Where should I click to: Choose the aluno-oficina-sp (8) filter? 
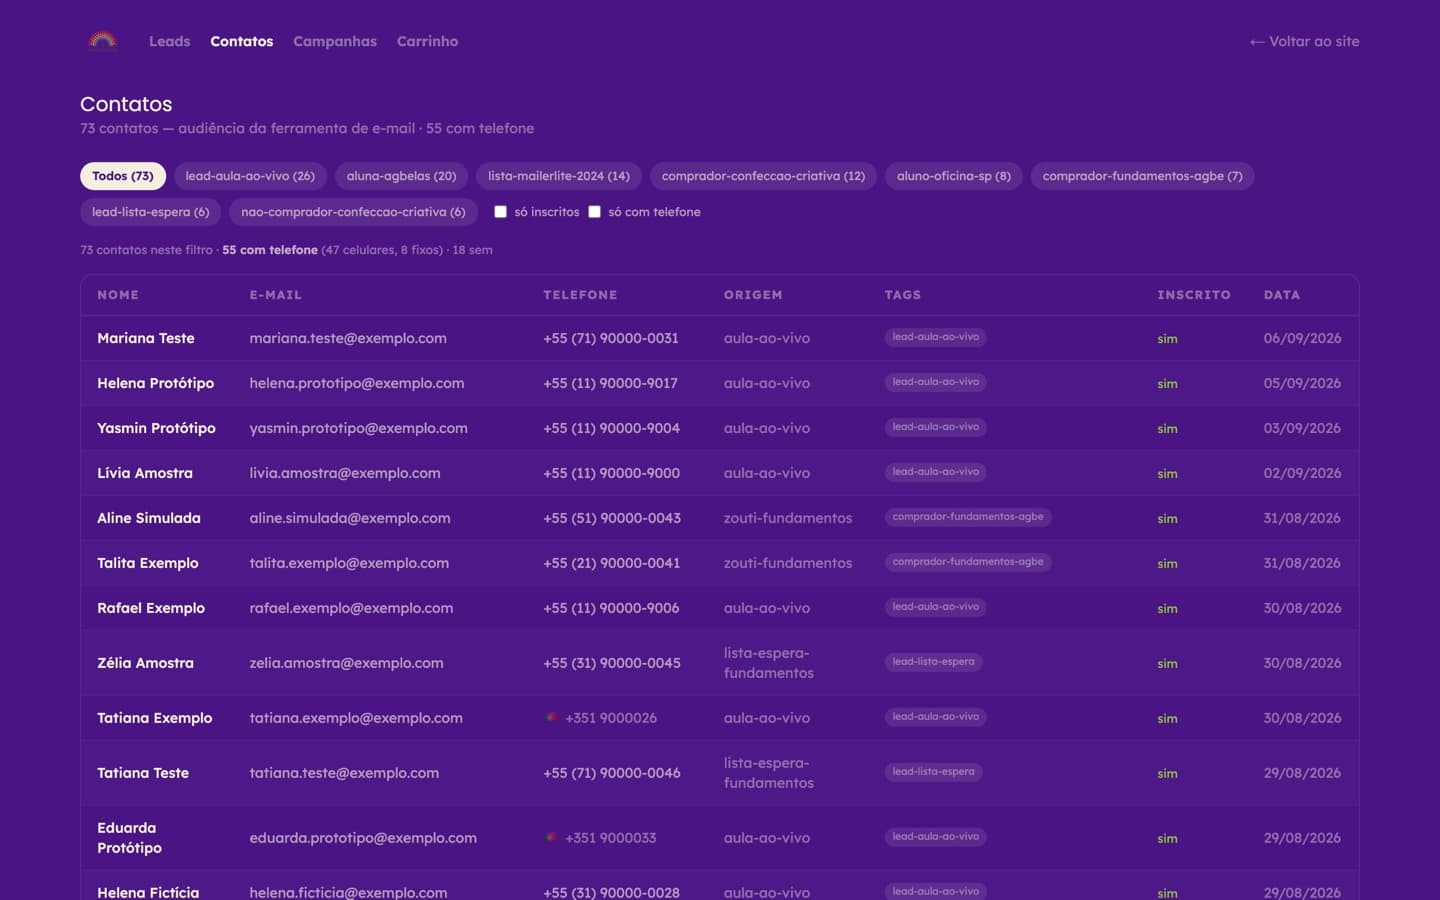(954, 176)
